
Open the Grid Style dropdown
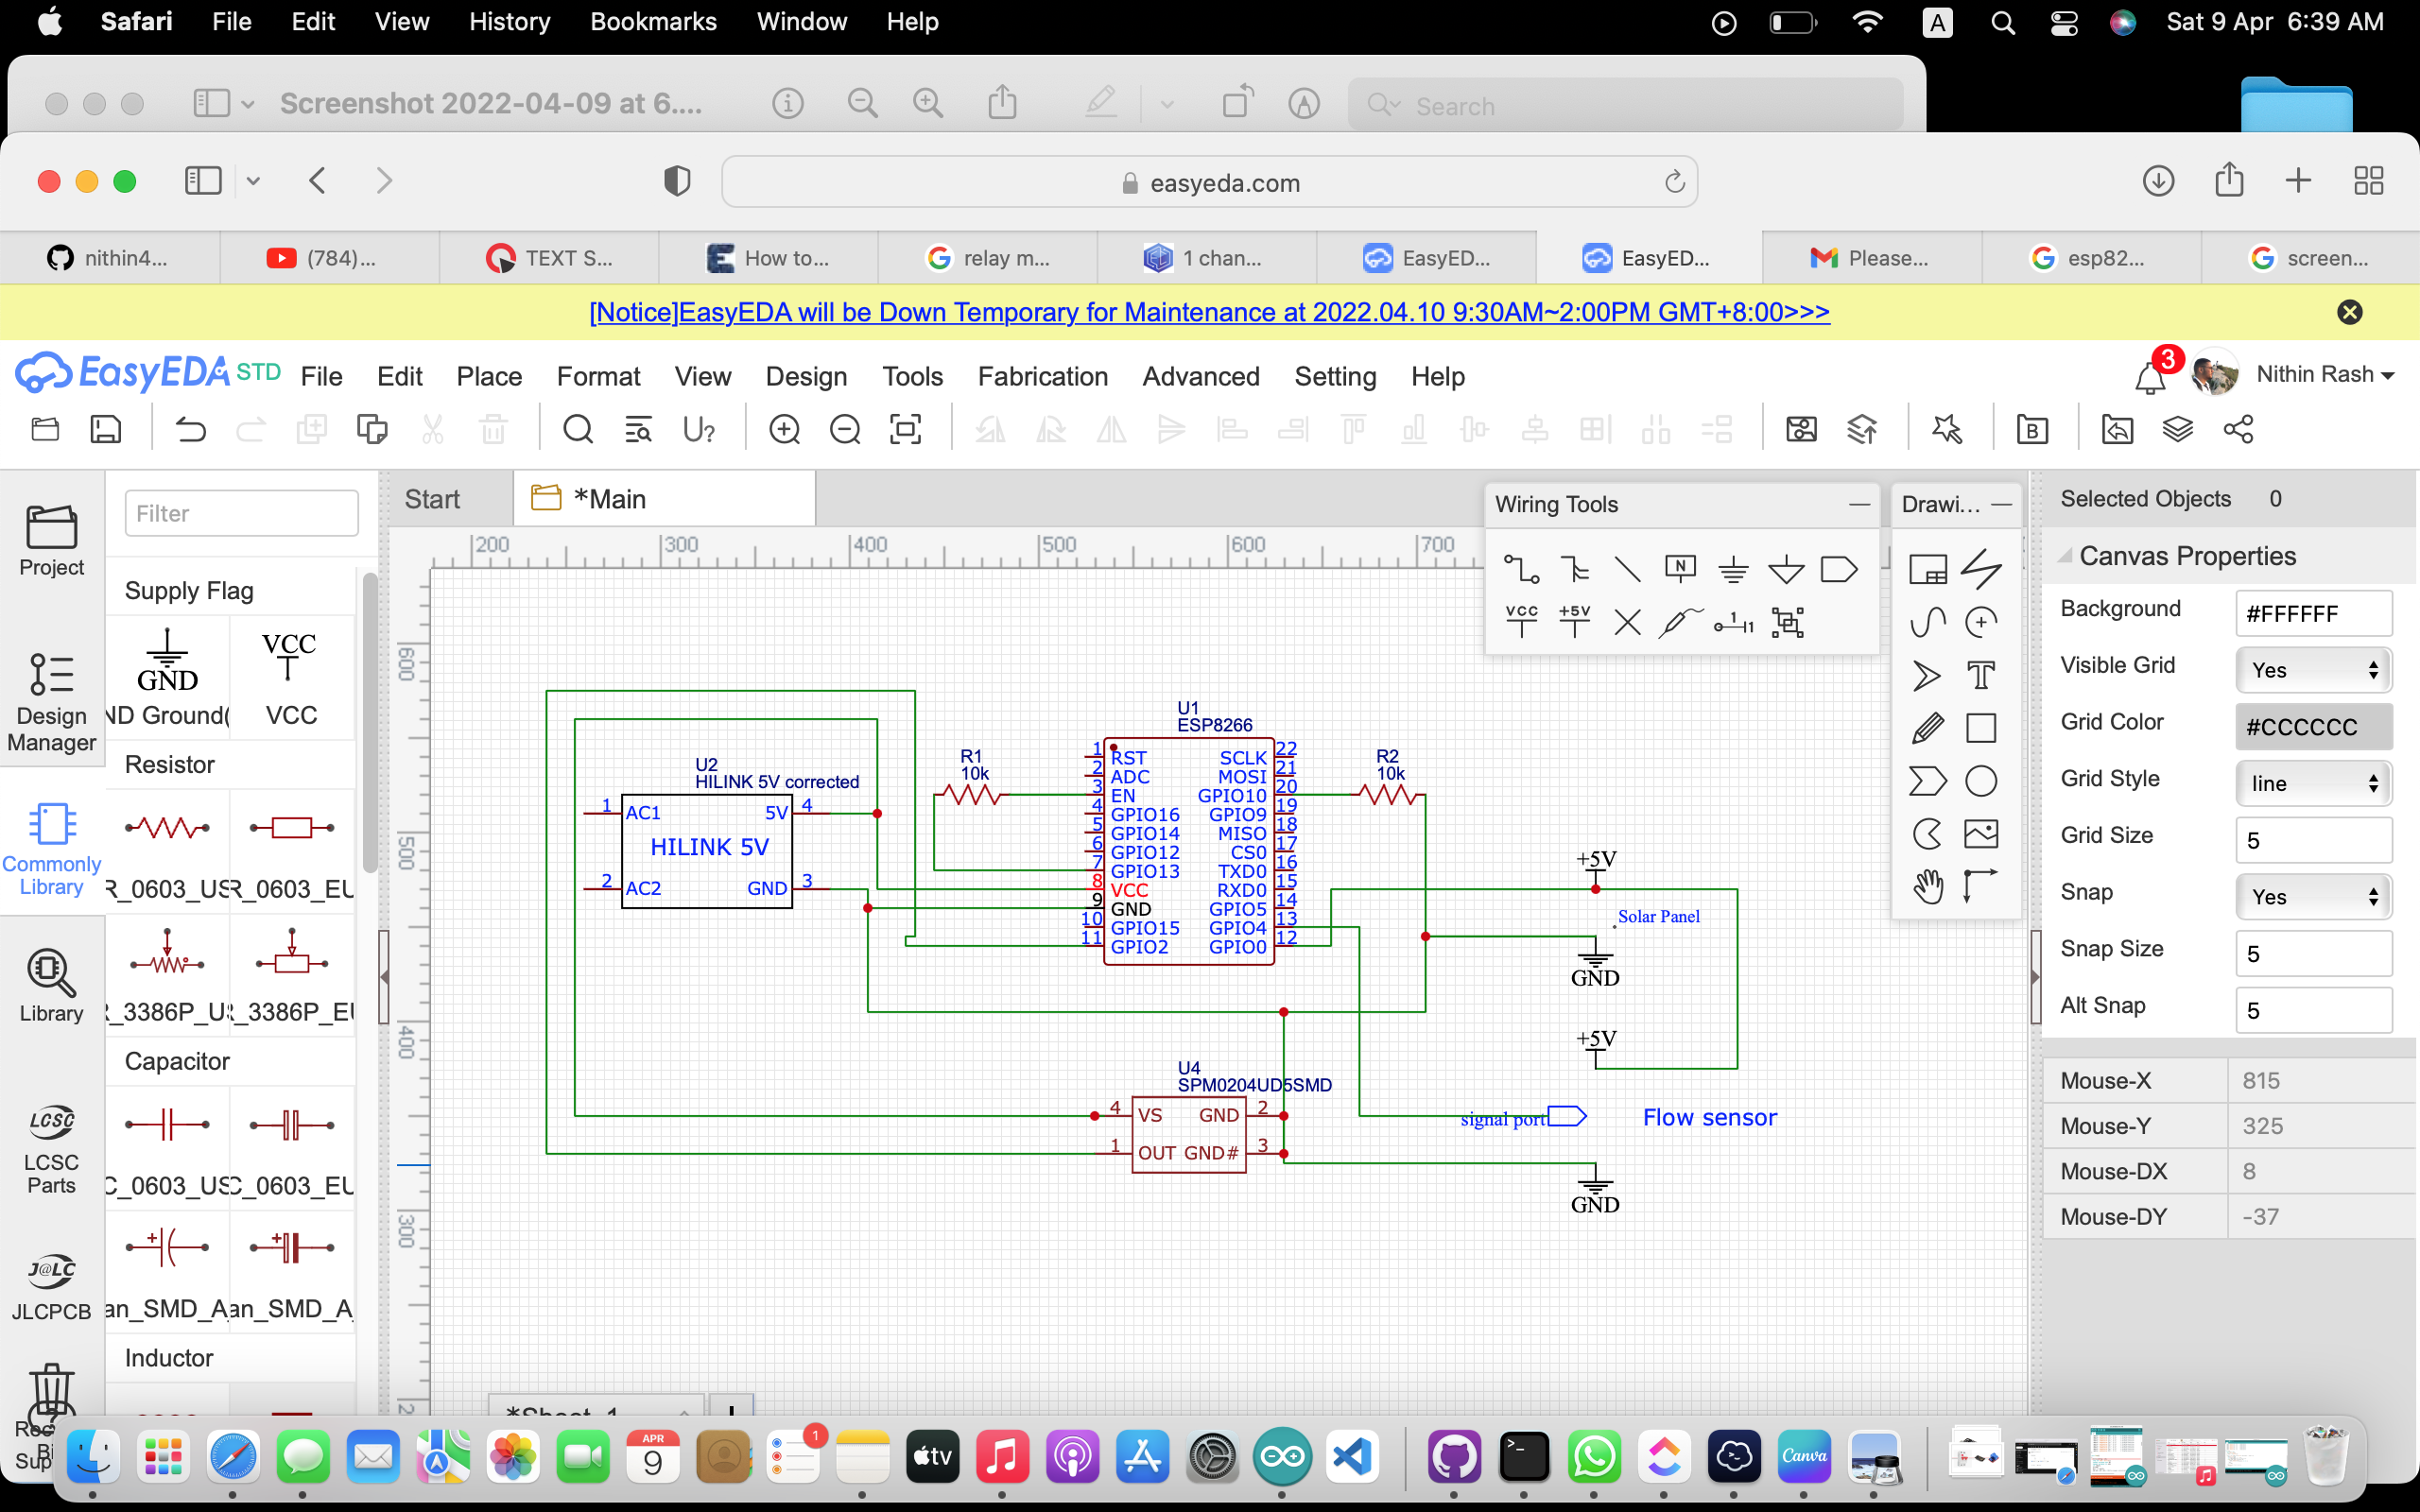2313,783
